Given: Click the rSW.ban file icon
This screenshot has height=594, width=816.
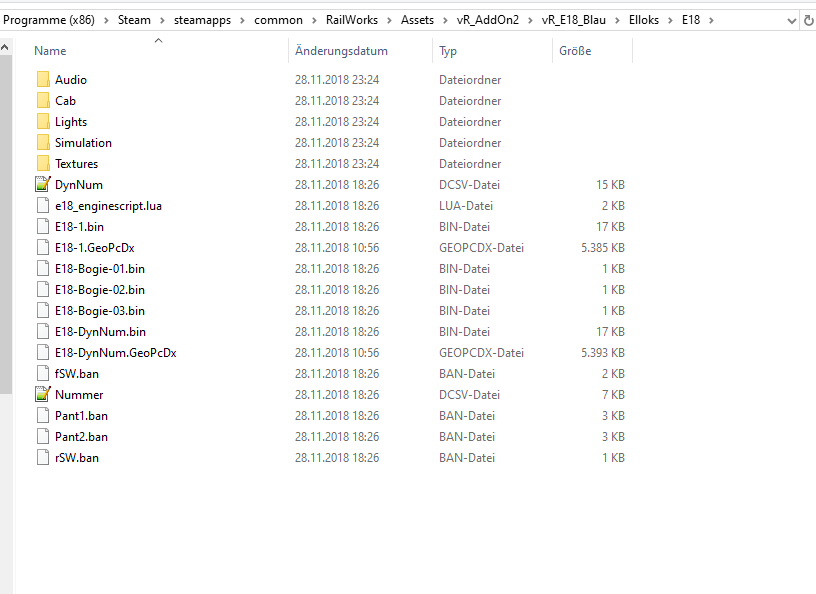Looking at the screenshot, I should 43,458.
